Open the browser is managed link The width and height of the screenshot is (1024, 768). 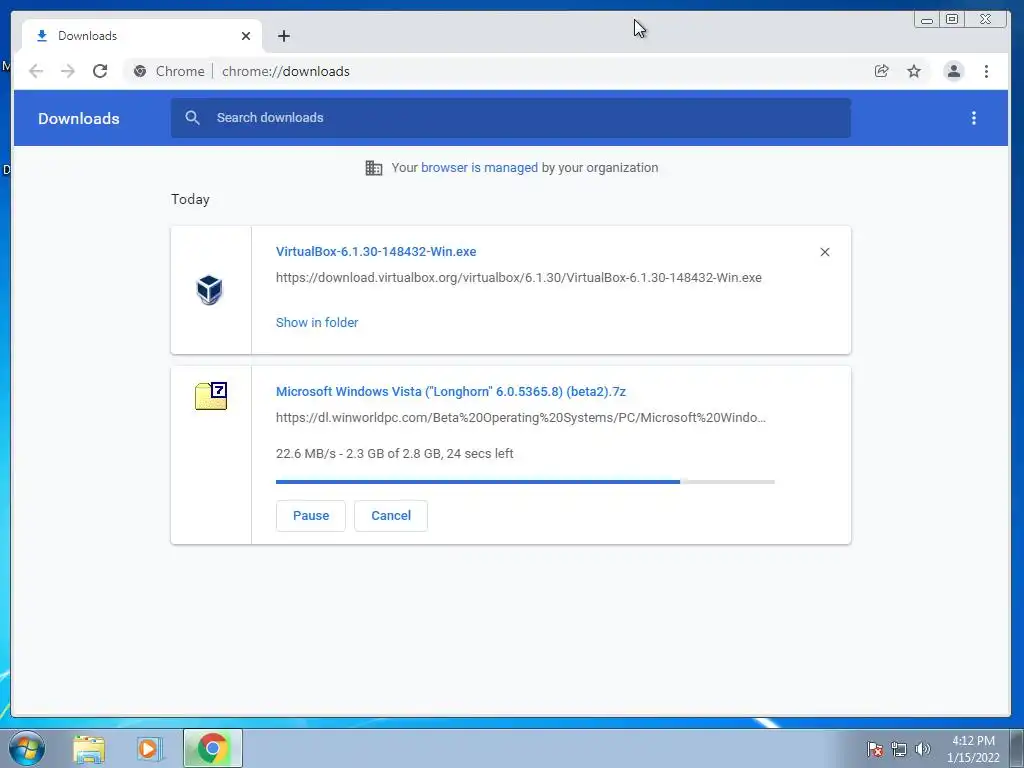[x=479, y=168]
